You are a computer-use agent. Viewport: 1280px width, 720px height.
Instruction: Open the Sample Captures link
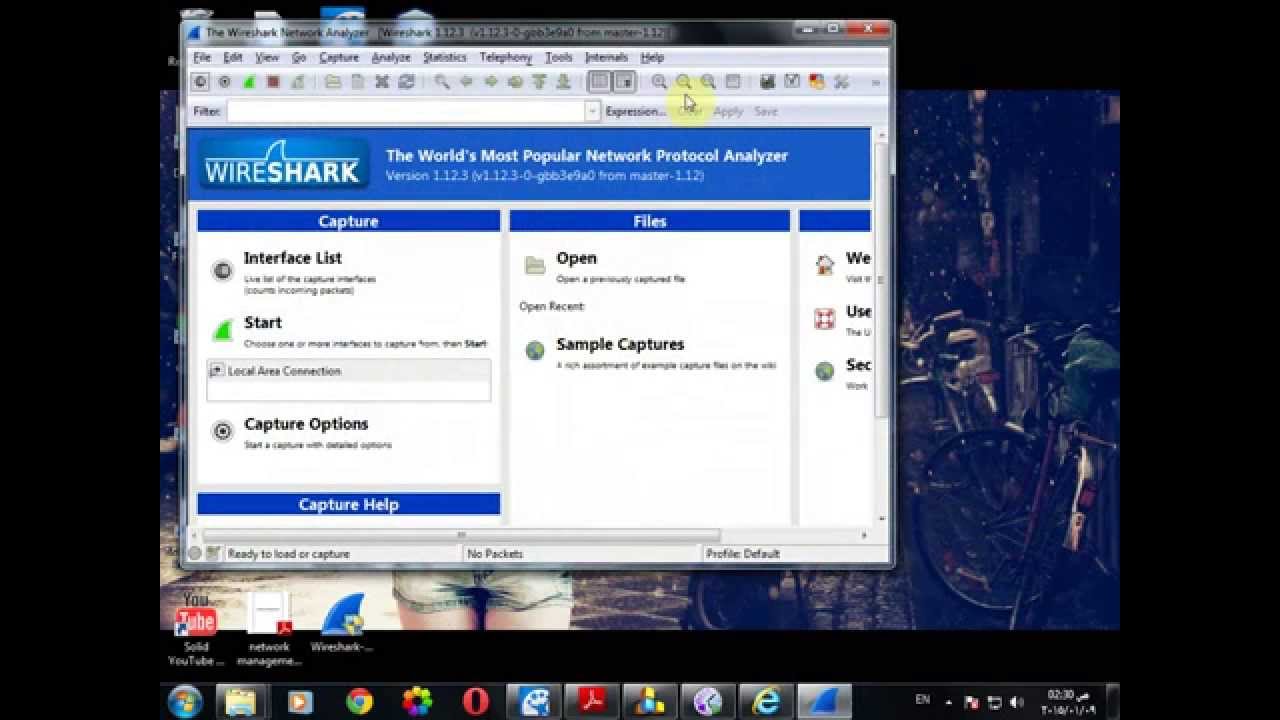click(x=620, y=344)
